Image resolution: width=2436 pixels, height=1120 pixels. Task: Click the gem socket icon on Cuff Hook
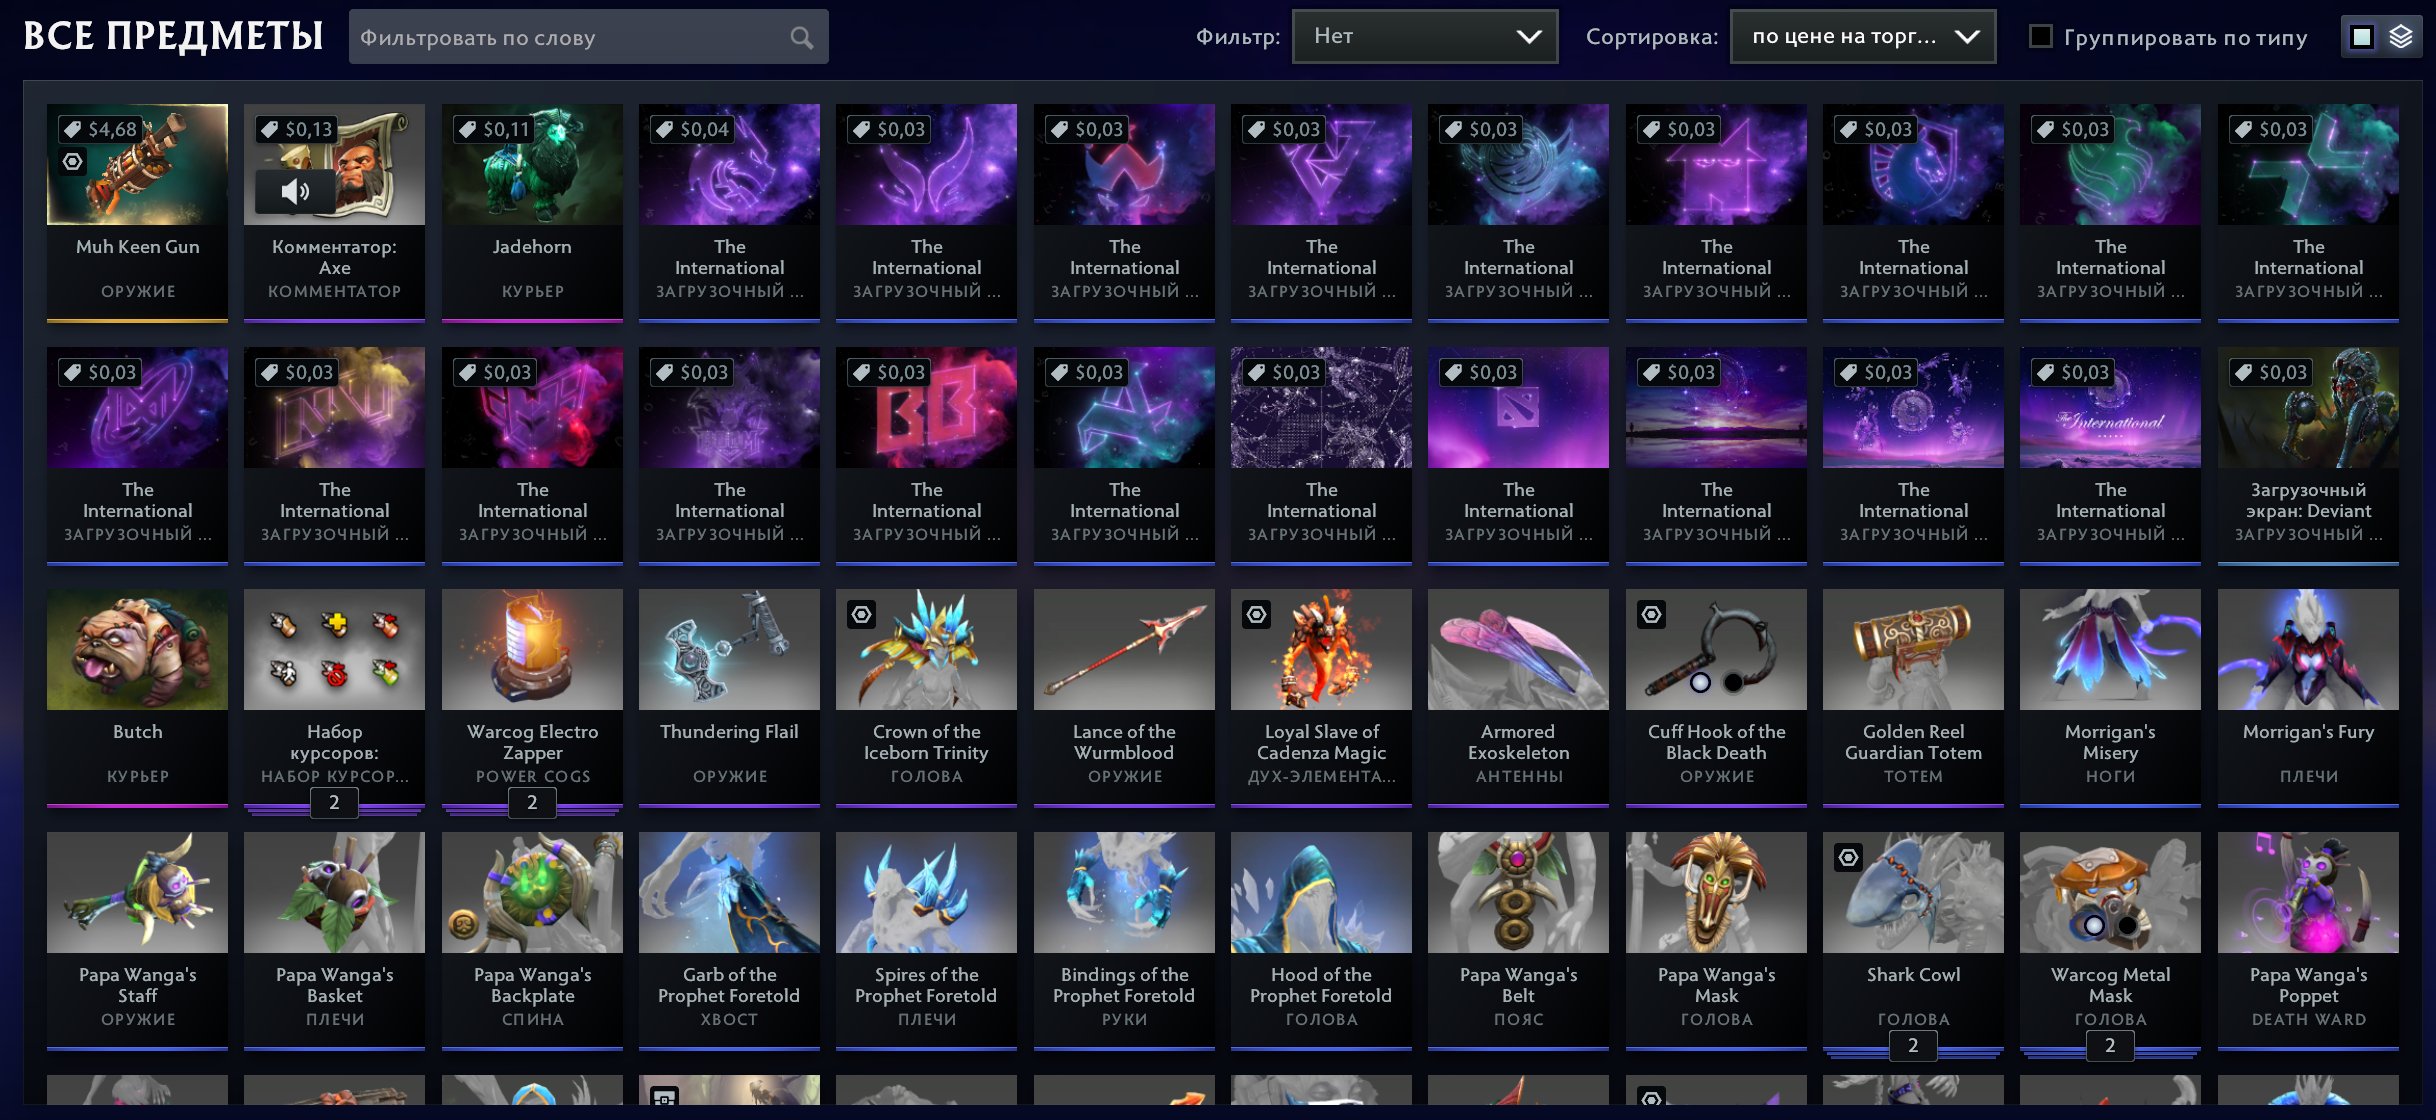pyautogui.click(x=1652, y=614)
